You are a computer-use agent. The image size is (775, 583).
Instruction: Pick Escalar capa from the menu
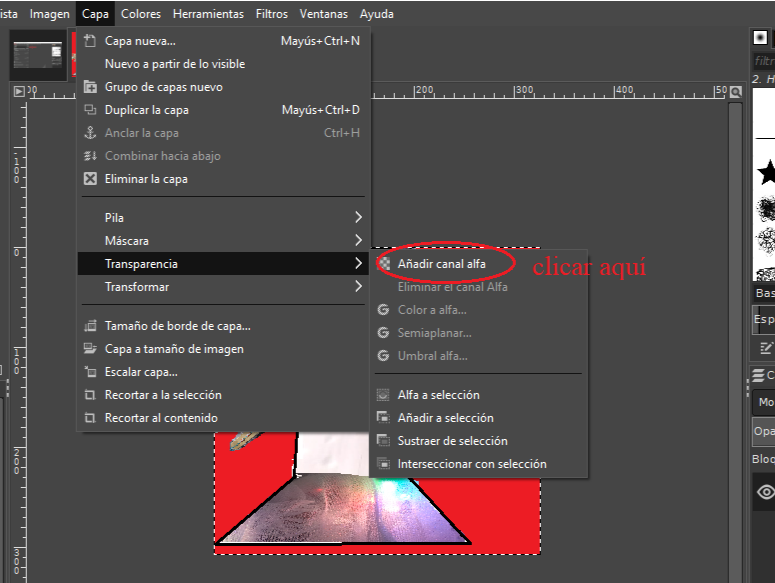point(140,372)
